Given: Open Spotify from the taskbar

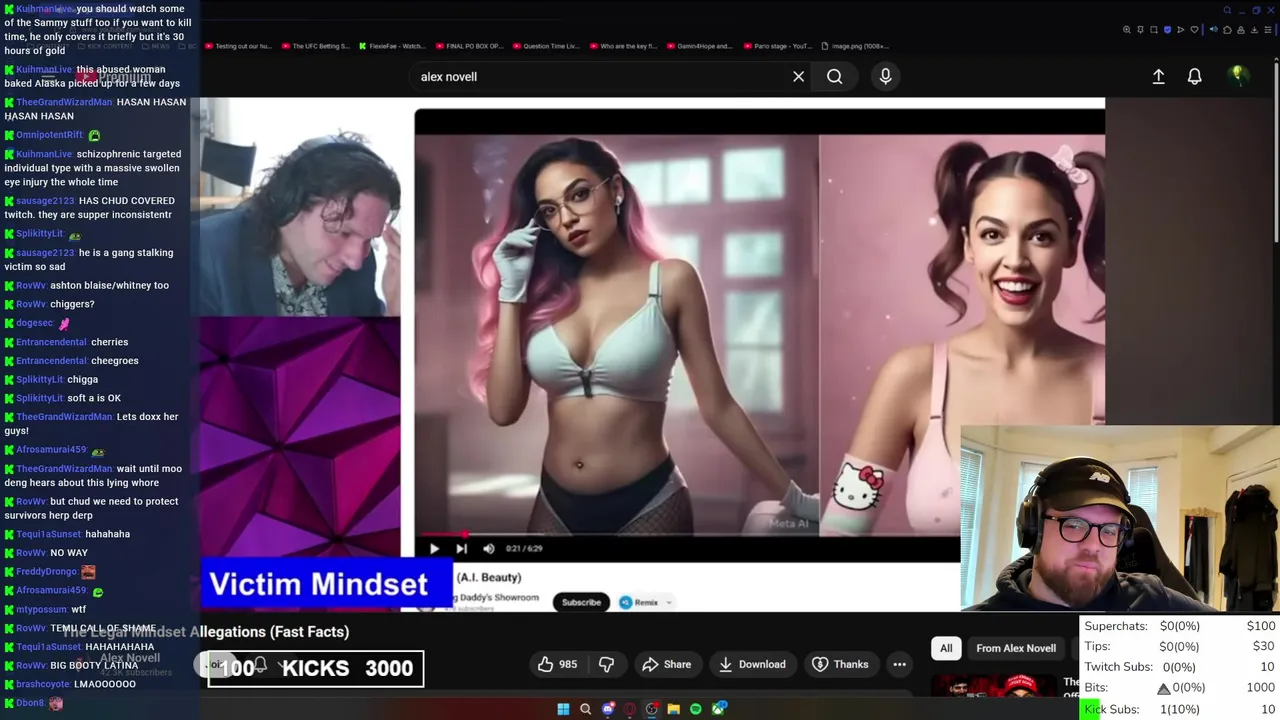Looking at the screenshot, I should [696, 709].
